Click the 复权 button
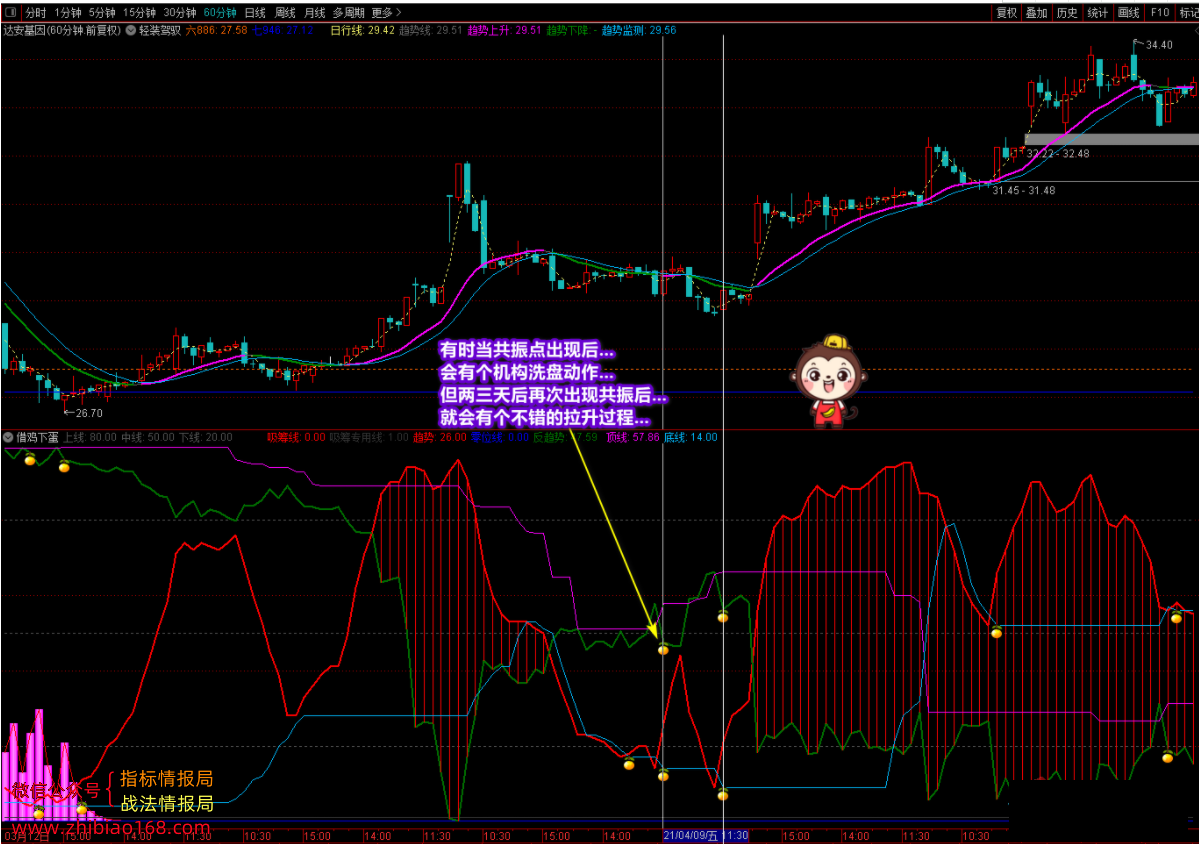 pyautogui.click(x=1006, y=13)
